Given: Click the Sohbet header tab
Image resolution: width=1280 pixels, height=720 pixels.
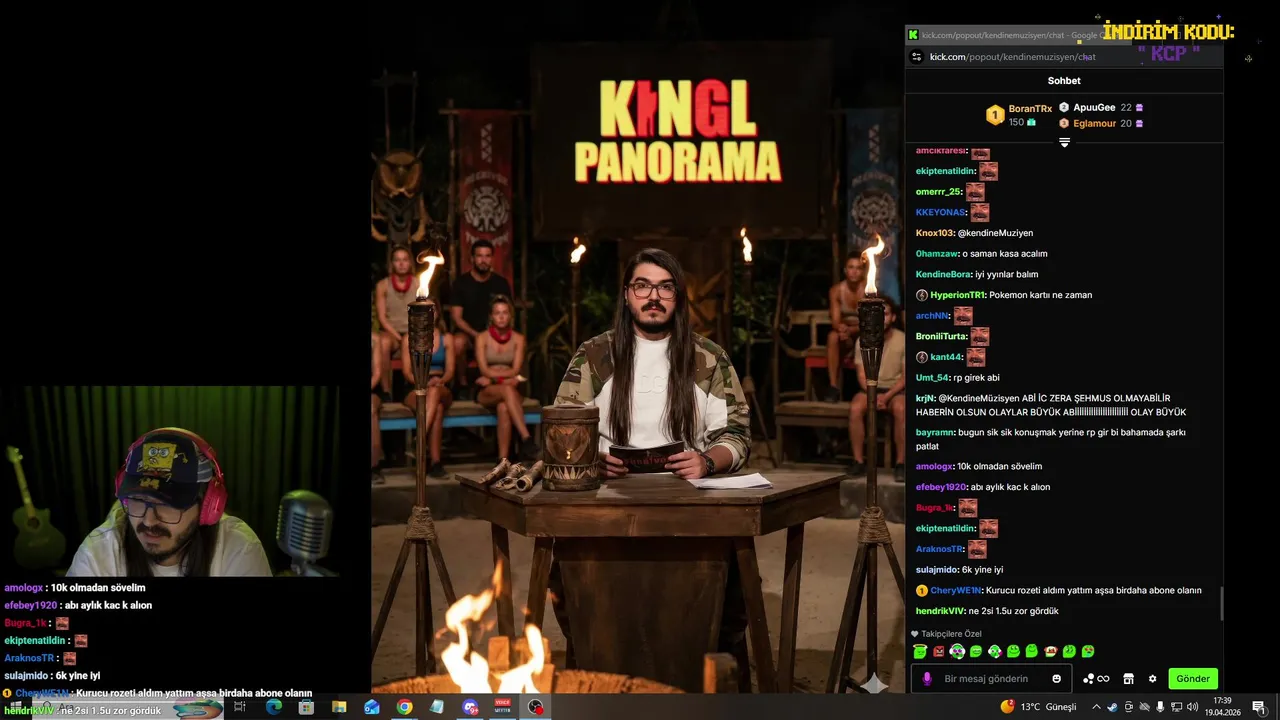Looking at the screenshot, I should tap(1064, 81).
